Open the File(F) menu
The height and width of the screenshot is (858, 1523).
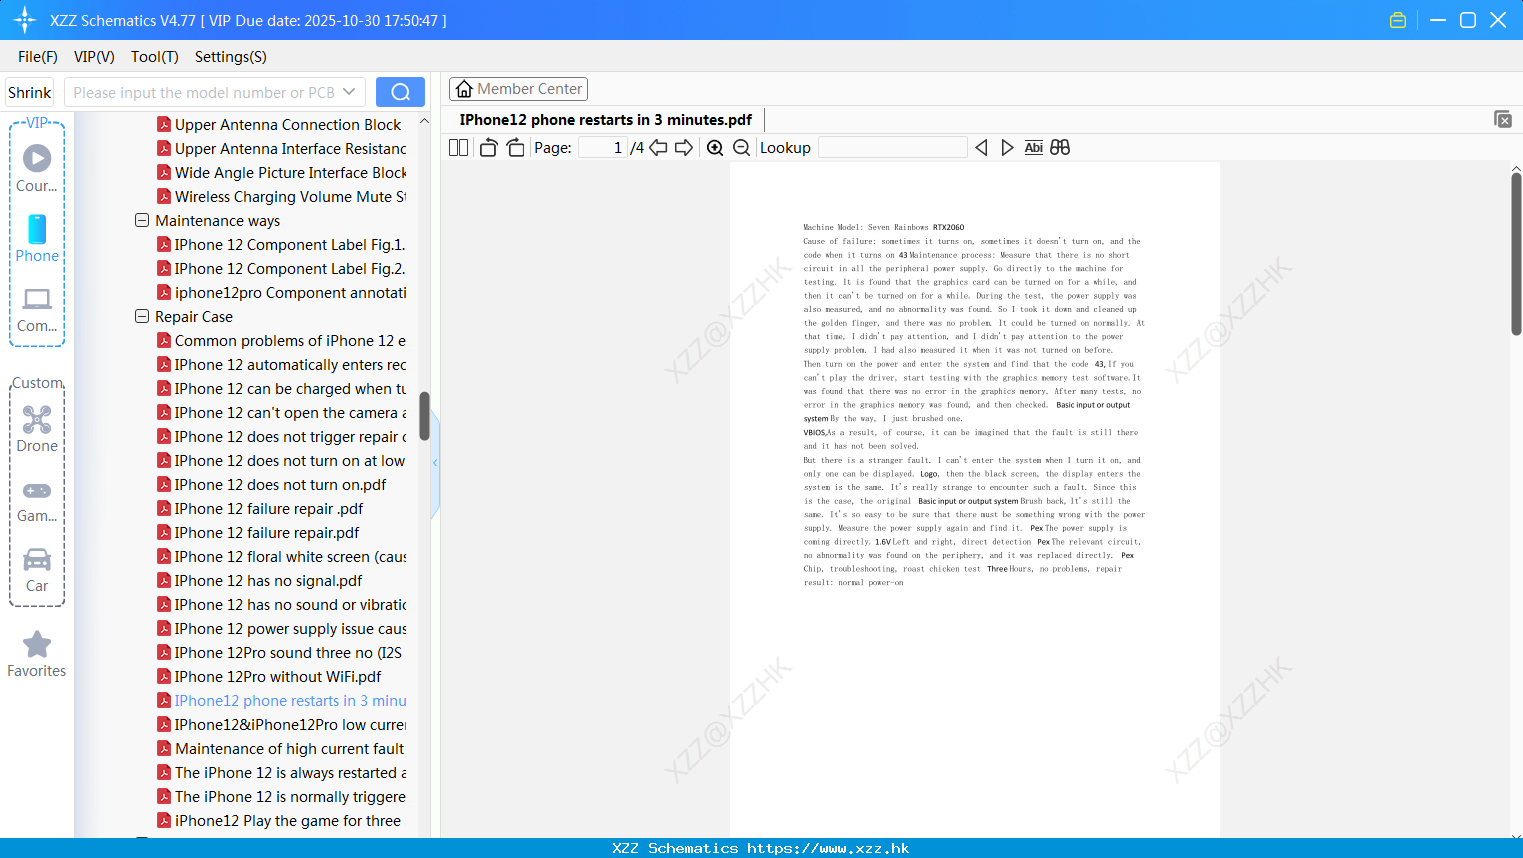coord(38,57)
